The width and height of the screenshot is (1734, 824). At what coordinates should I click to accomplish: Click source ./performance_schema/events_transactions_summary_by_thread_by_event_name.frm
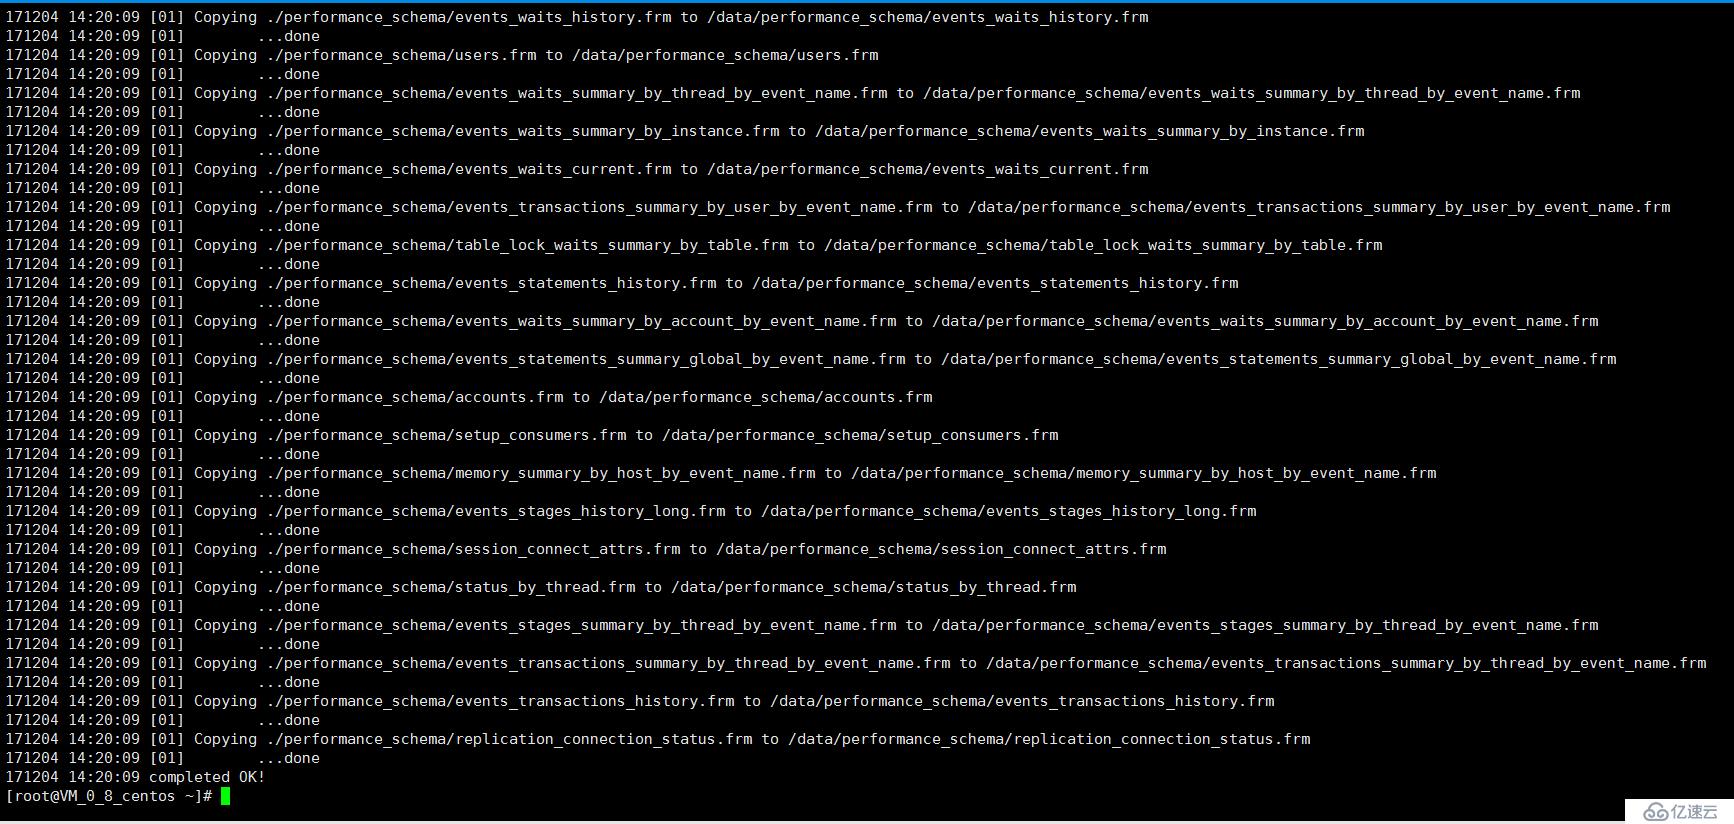[x=608, y=663]
